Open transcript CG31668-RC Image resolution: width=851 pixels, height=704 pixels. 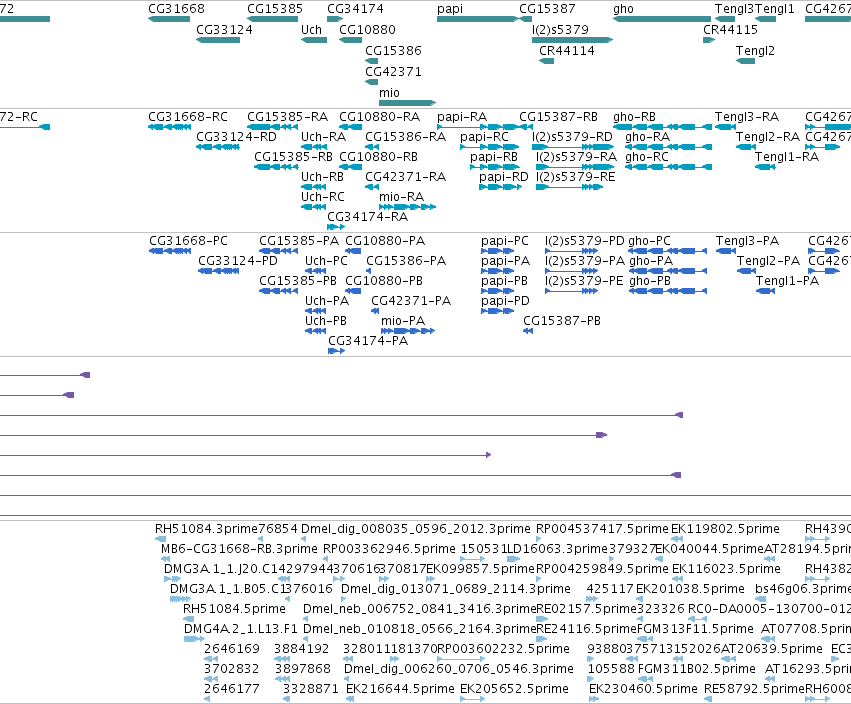(188, 117)
